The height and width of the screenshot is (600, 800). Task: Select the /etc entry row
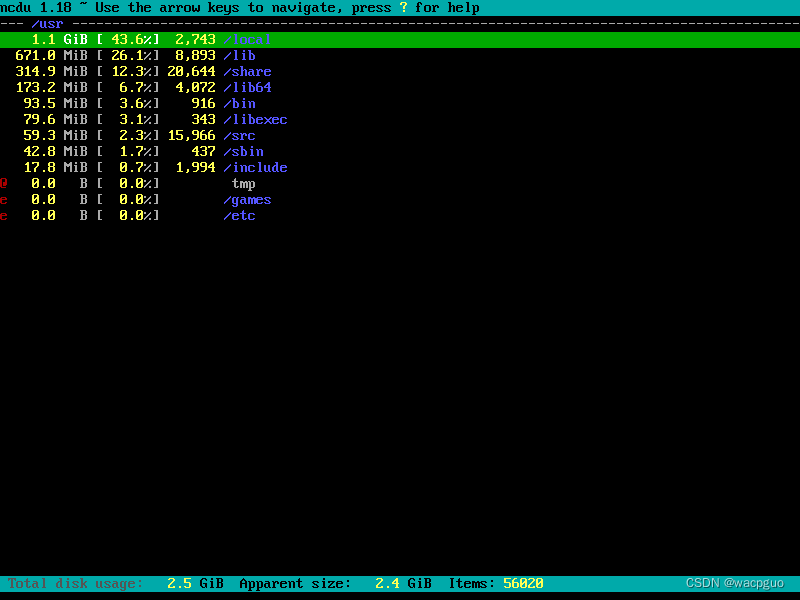[240, 215]
